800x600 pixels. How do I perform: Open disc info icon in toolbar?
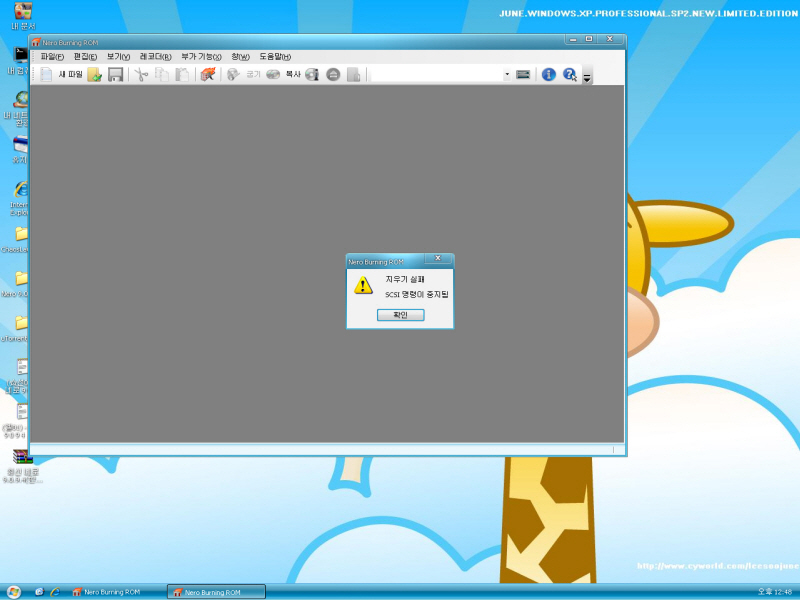pyautogui.click(x=312, y=74)
